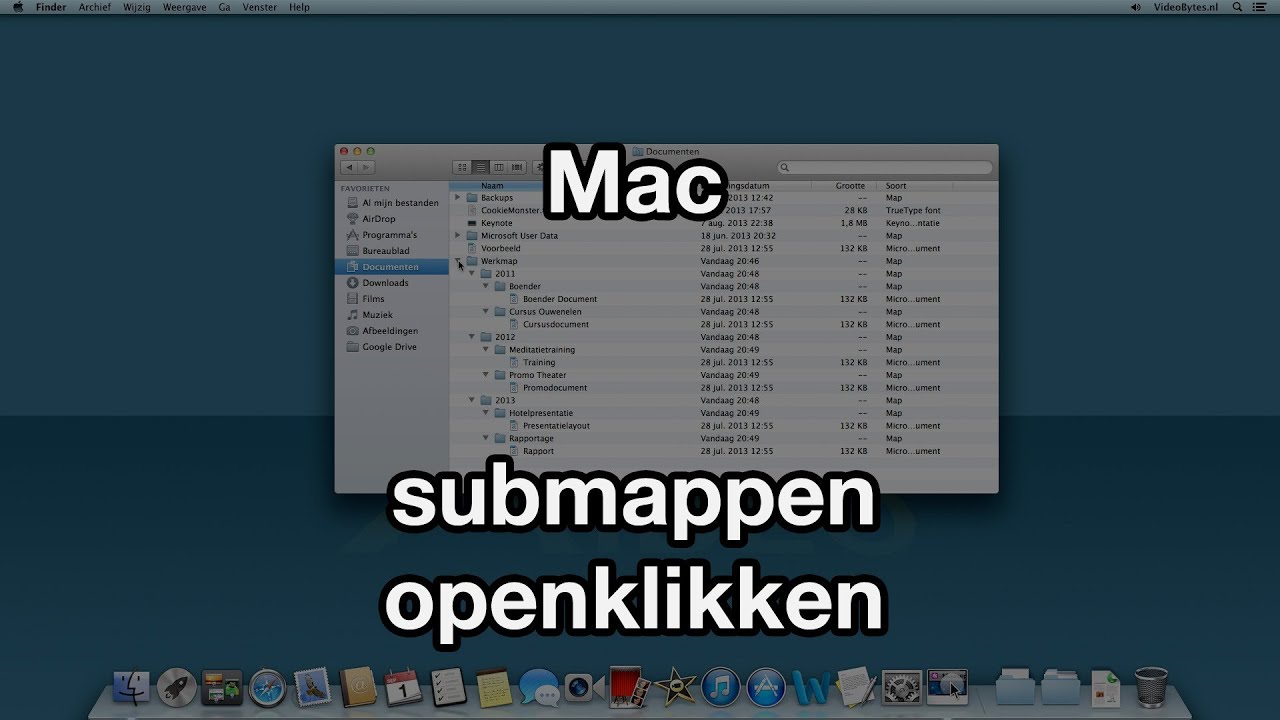
Task: Open Safari compass icon in dock
Action: (267, 688)
